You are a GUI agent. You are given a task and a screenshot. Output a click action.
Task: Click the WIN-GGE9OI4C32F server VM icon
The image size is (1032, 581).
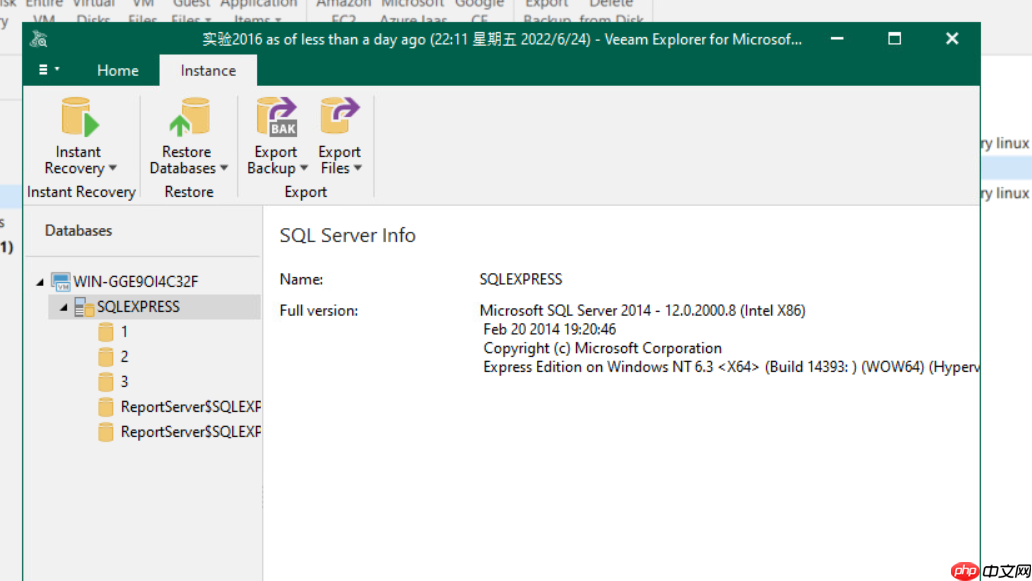(62, 281)
